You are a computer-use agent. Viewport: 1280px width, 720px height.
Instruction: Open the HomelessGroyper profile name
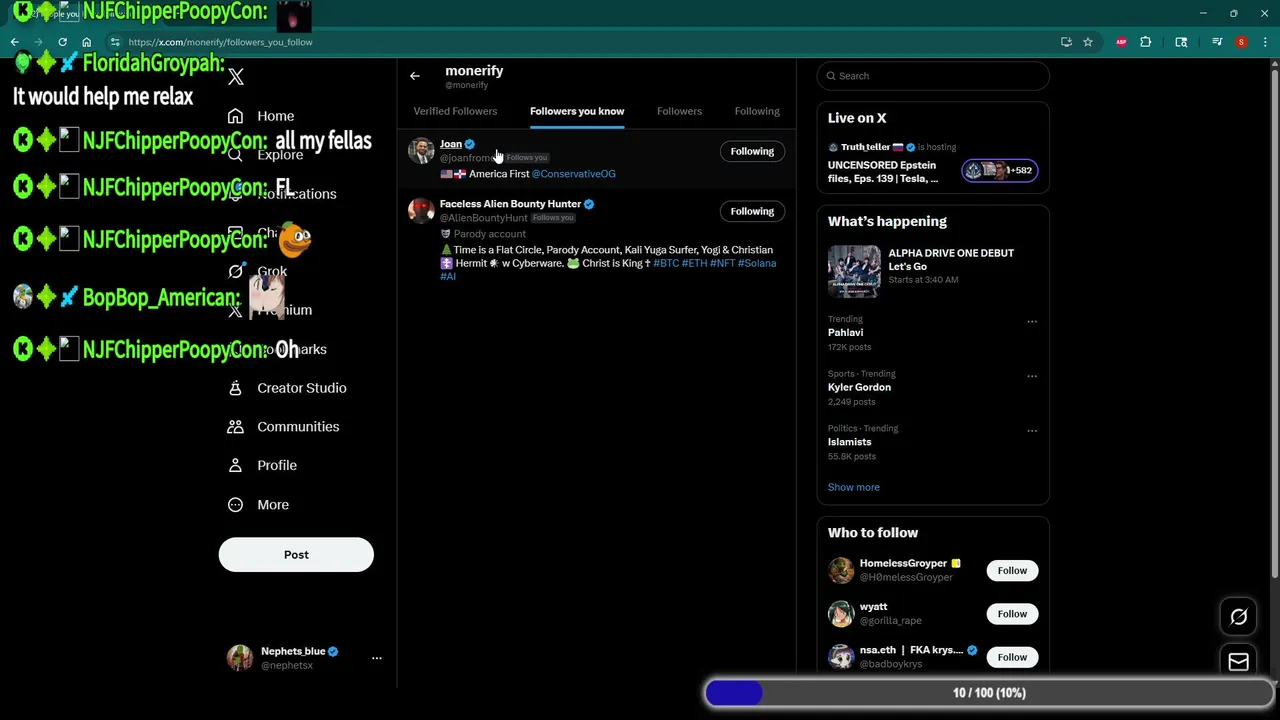click(903, 563)
